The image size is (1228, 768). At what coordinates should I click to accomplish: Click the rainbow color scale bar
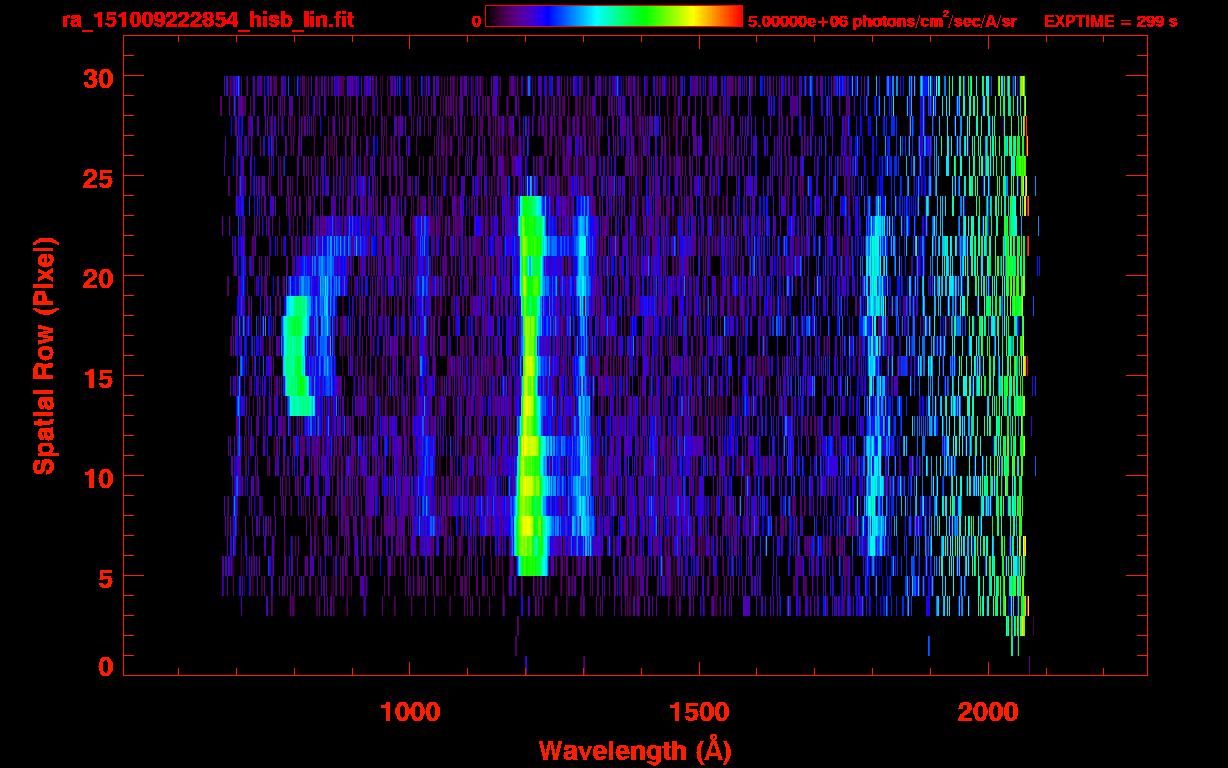click(614, 16)
